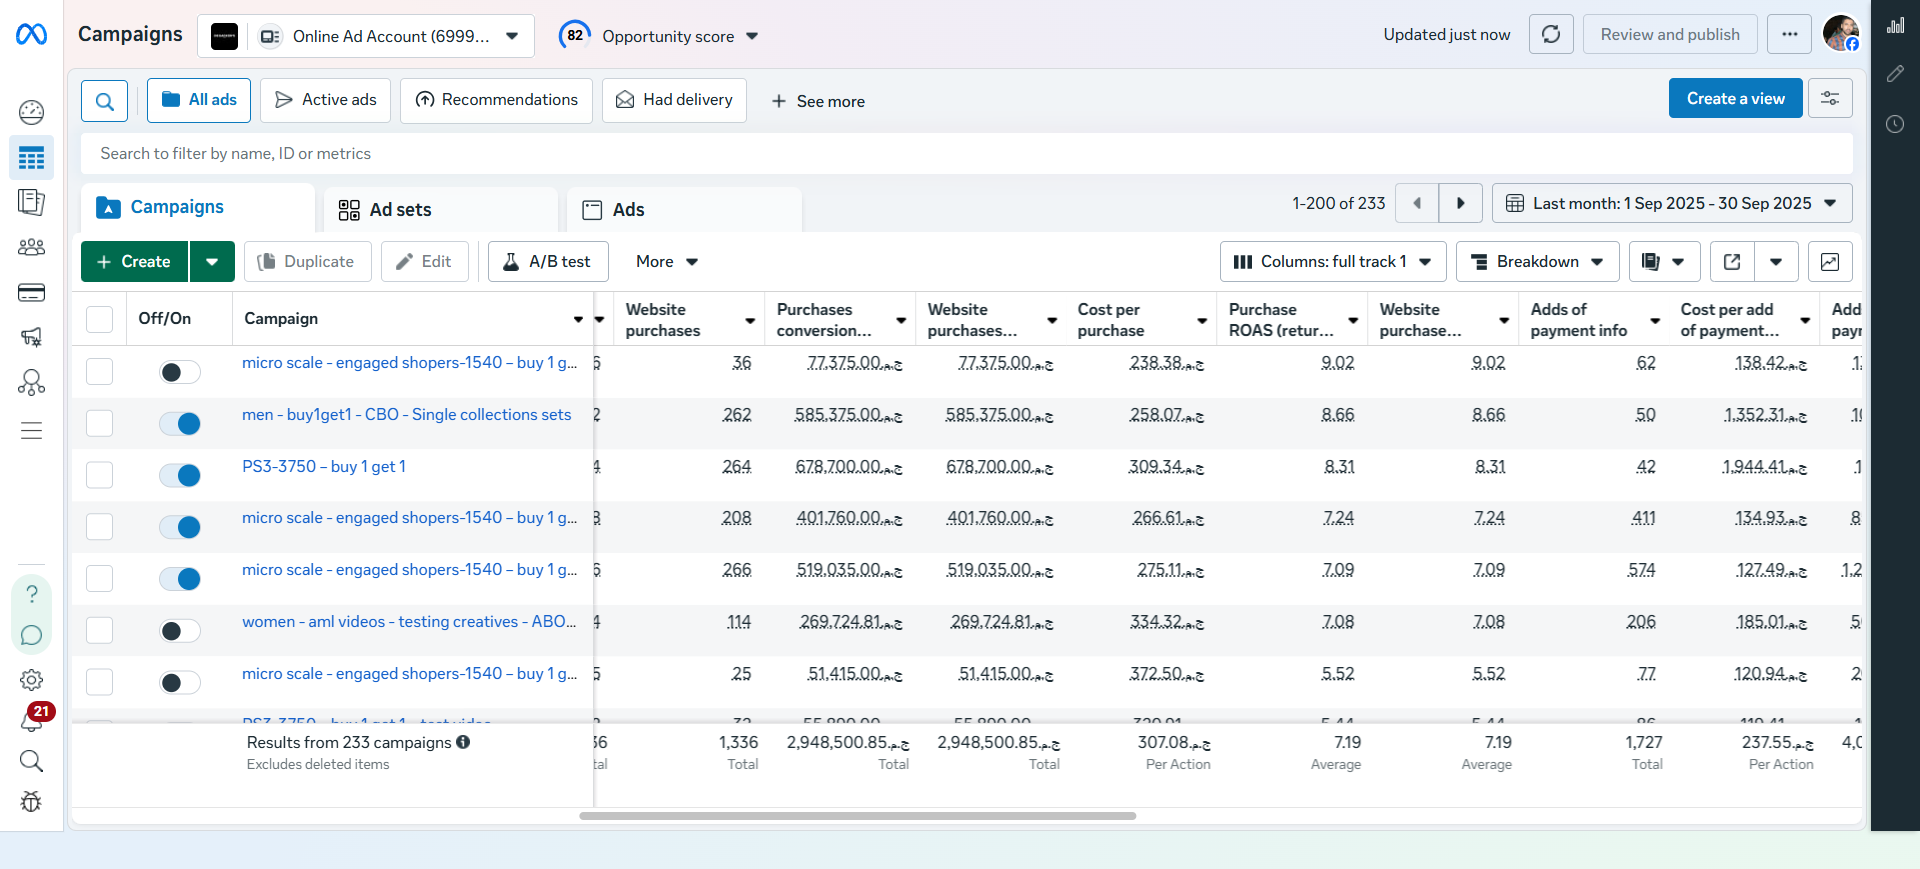
Task: Expand the Columns: full track 1 dropdown
Action: click(1333, 262)
